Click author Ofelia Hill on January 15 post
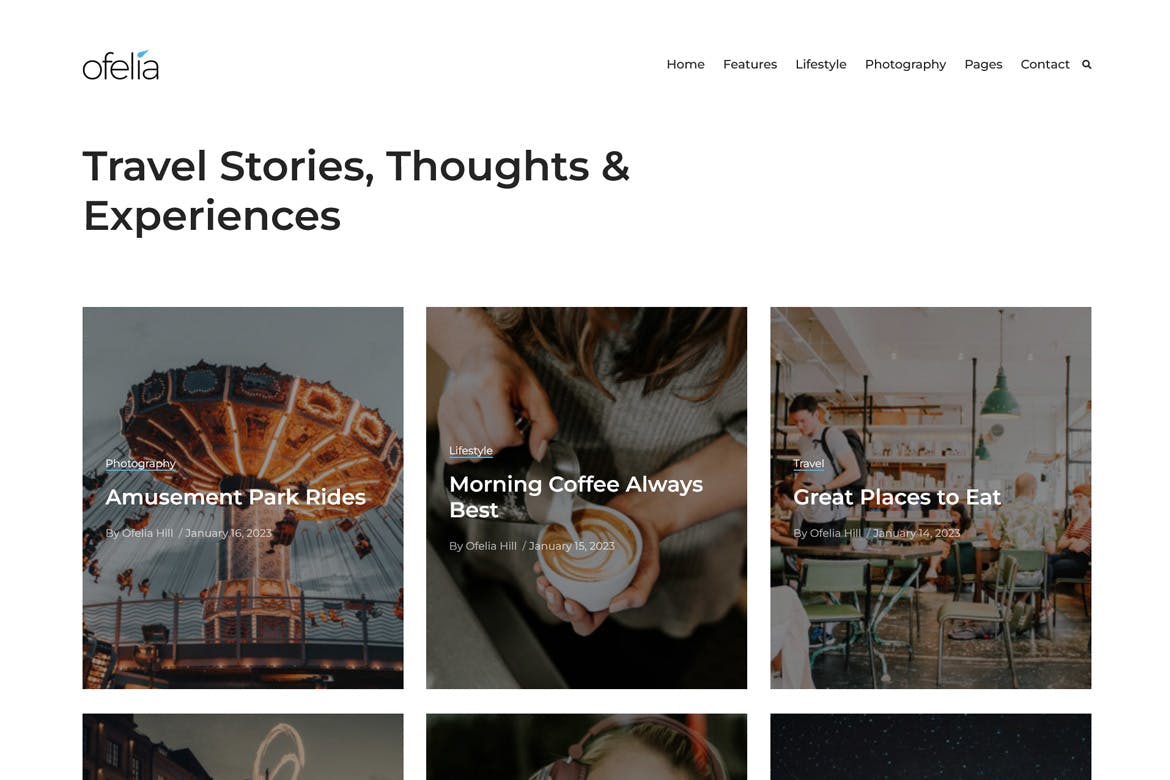The image size is (1170, 780). 491,546
